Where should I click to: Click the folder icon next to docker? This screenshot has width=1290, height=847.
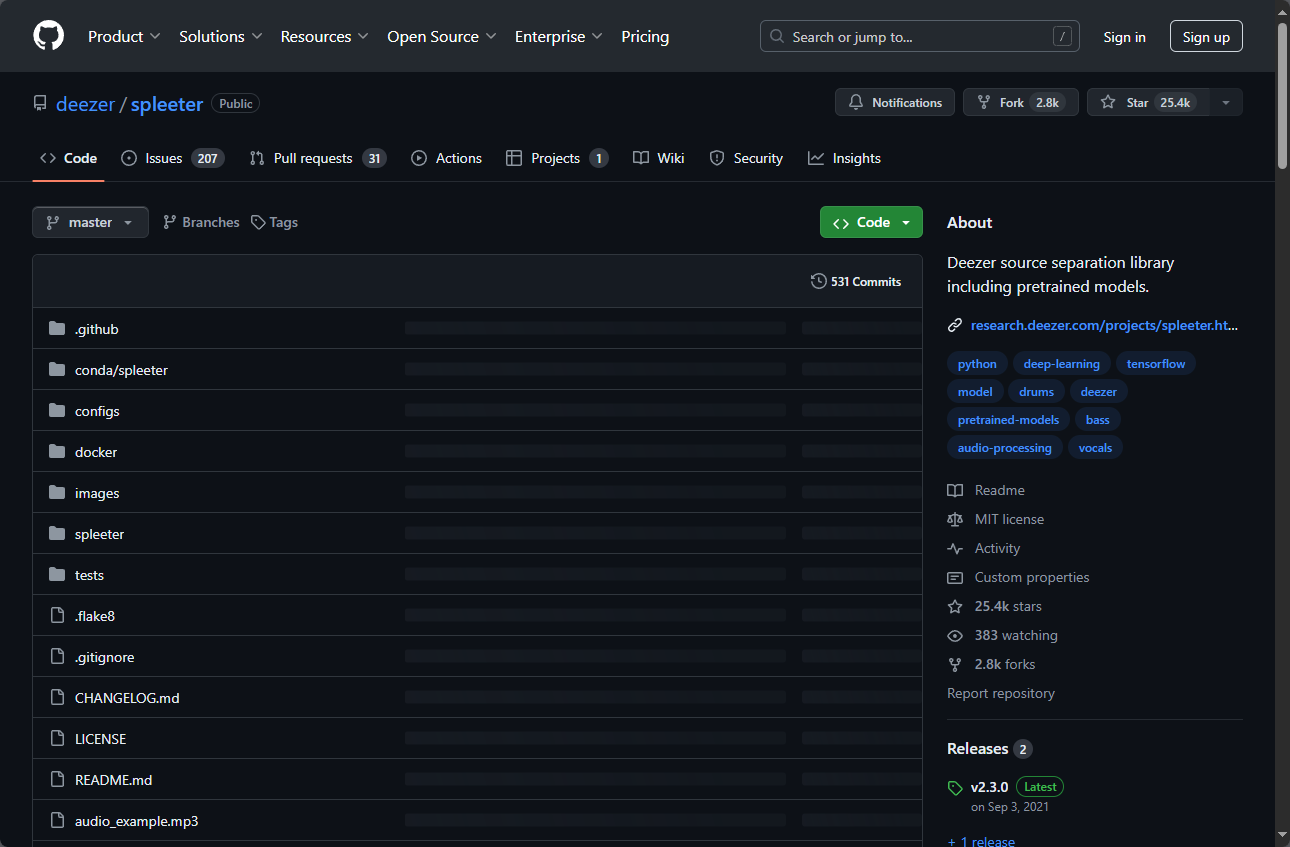[x=57, y=452]
